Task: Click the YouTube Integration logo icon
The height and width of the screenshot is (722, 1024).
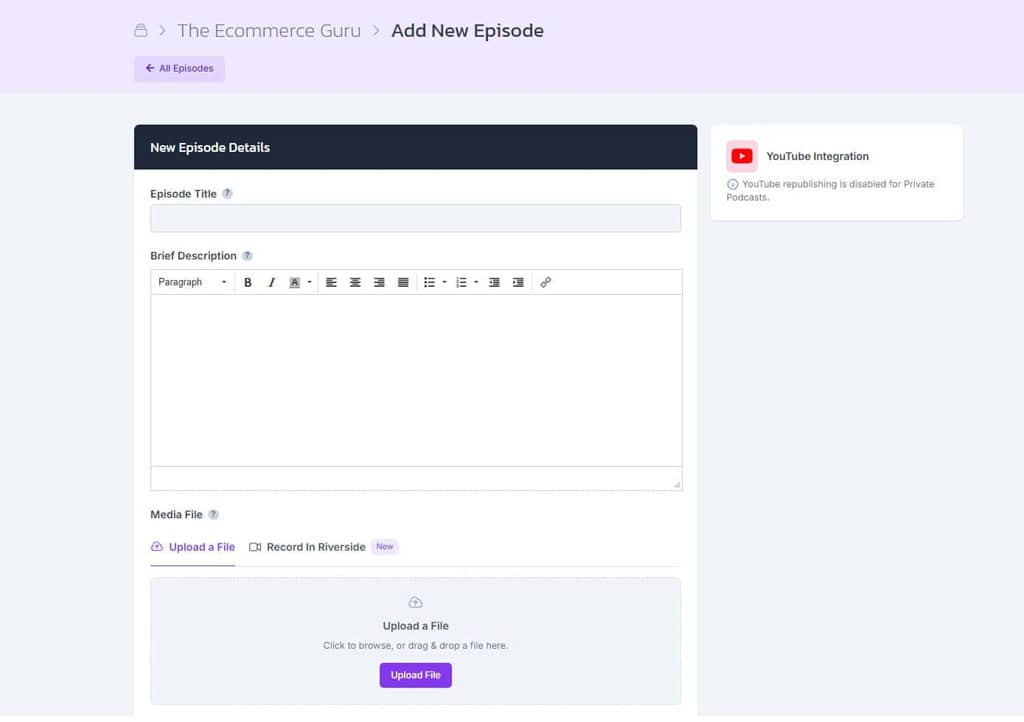Action: pyautogui.click(x=742, y=156)
